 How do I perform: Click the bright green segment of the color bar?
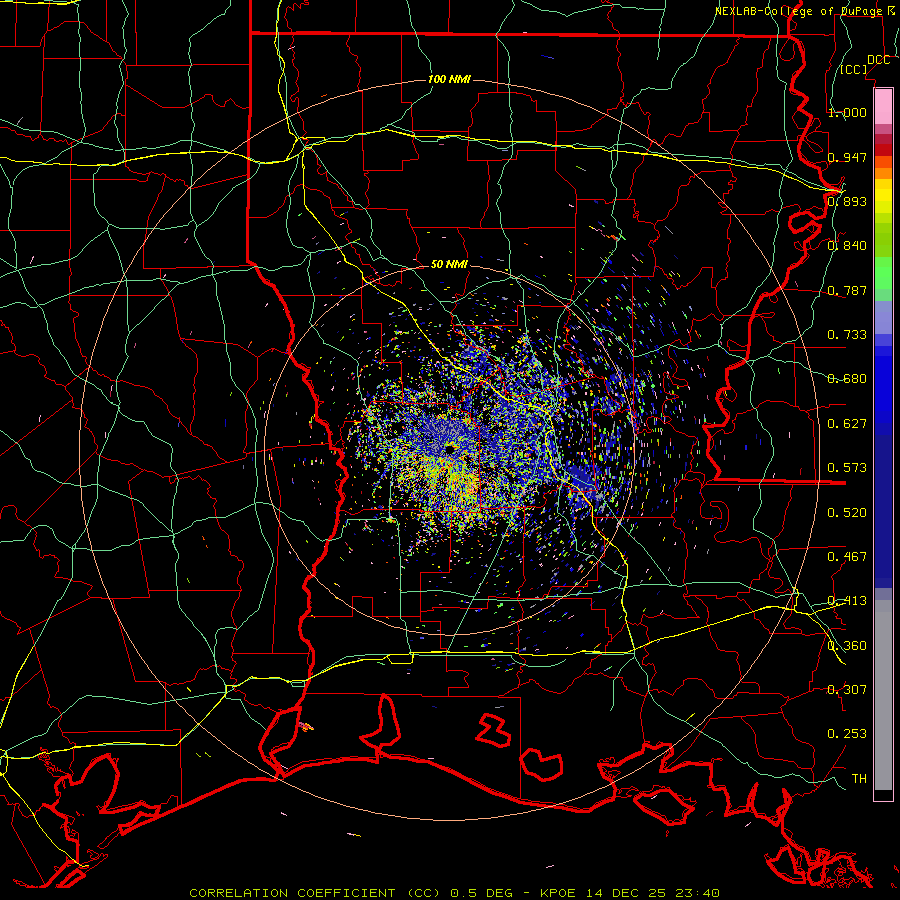[883, 273]
